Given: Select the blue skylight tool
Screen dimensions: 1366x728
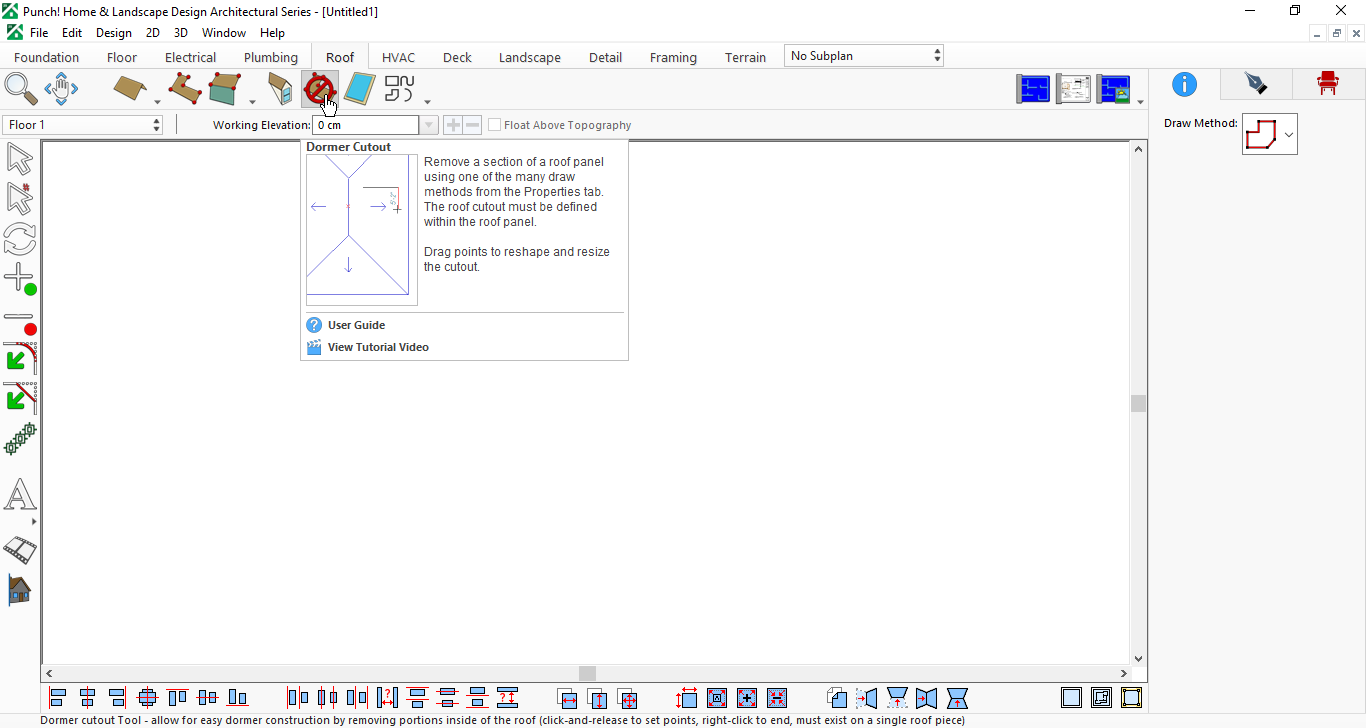Looking at the screenshot, I should pyautogui.click(x=359, y=89).
